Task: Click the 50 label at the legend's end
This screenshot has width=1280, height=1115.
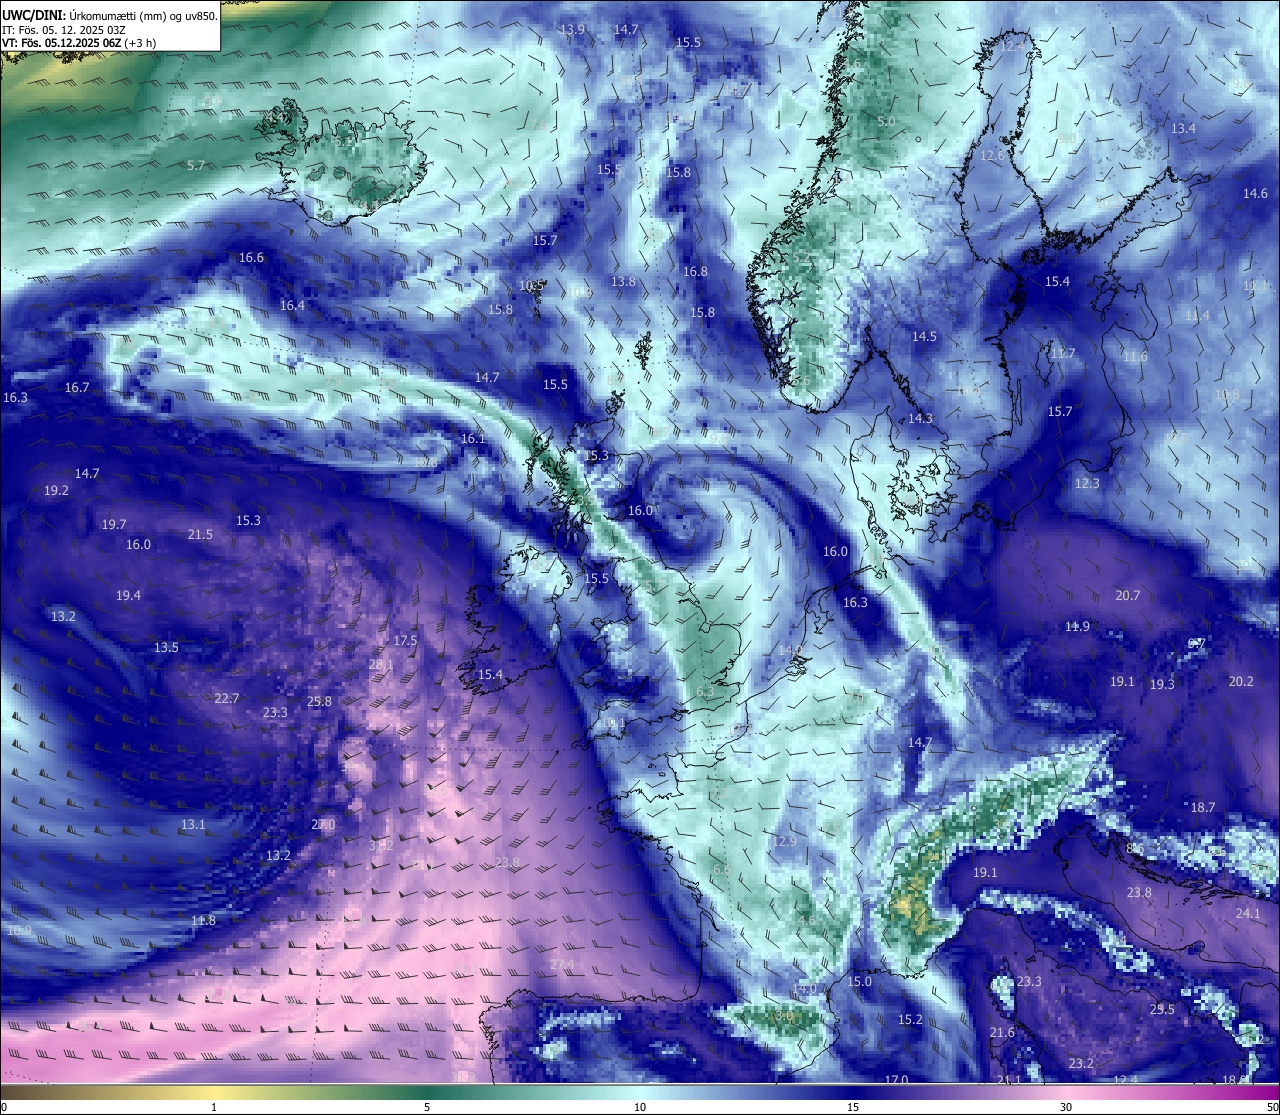Action: 1272,1107
